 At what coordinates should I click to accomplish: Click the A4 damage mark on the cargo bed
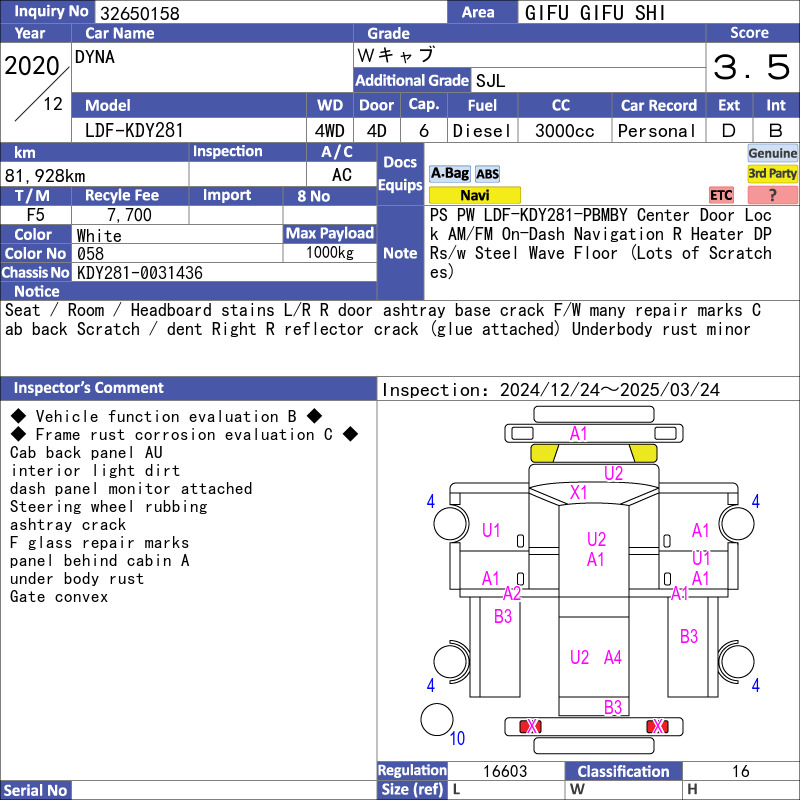tap(613, 657)
